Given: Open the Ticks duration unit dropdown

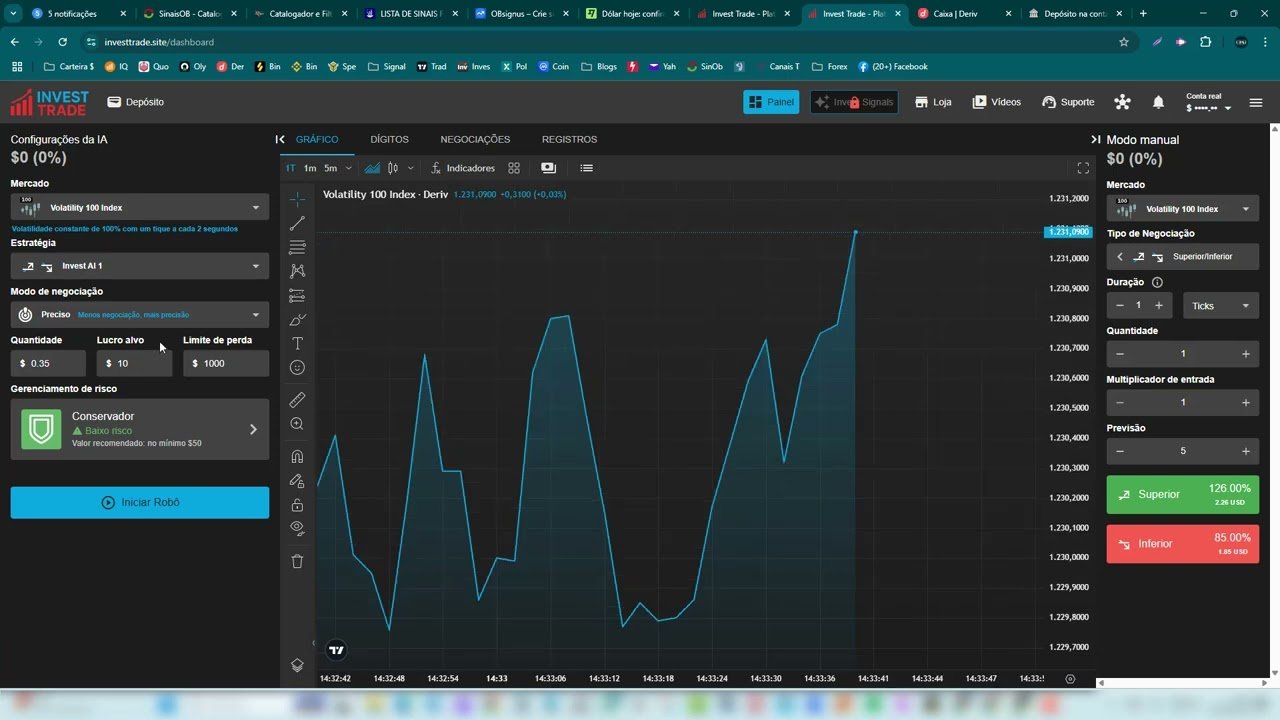Looking at the screenshot, I should (1221, 305).
